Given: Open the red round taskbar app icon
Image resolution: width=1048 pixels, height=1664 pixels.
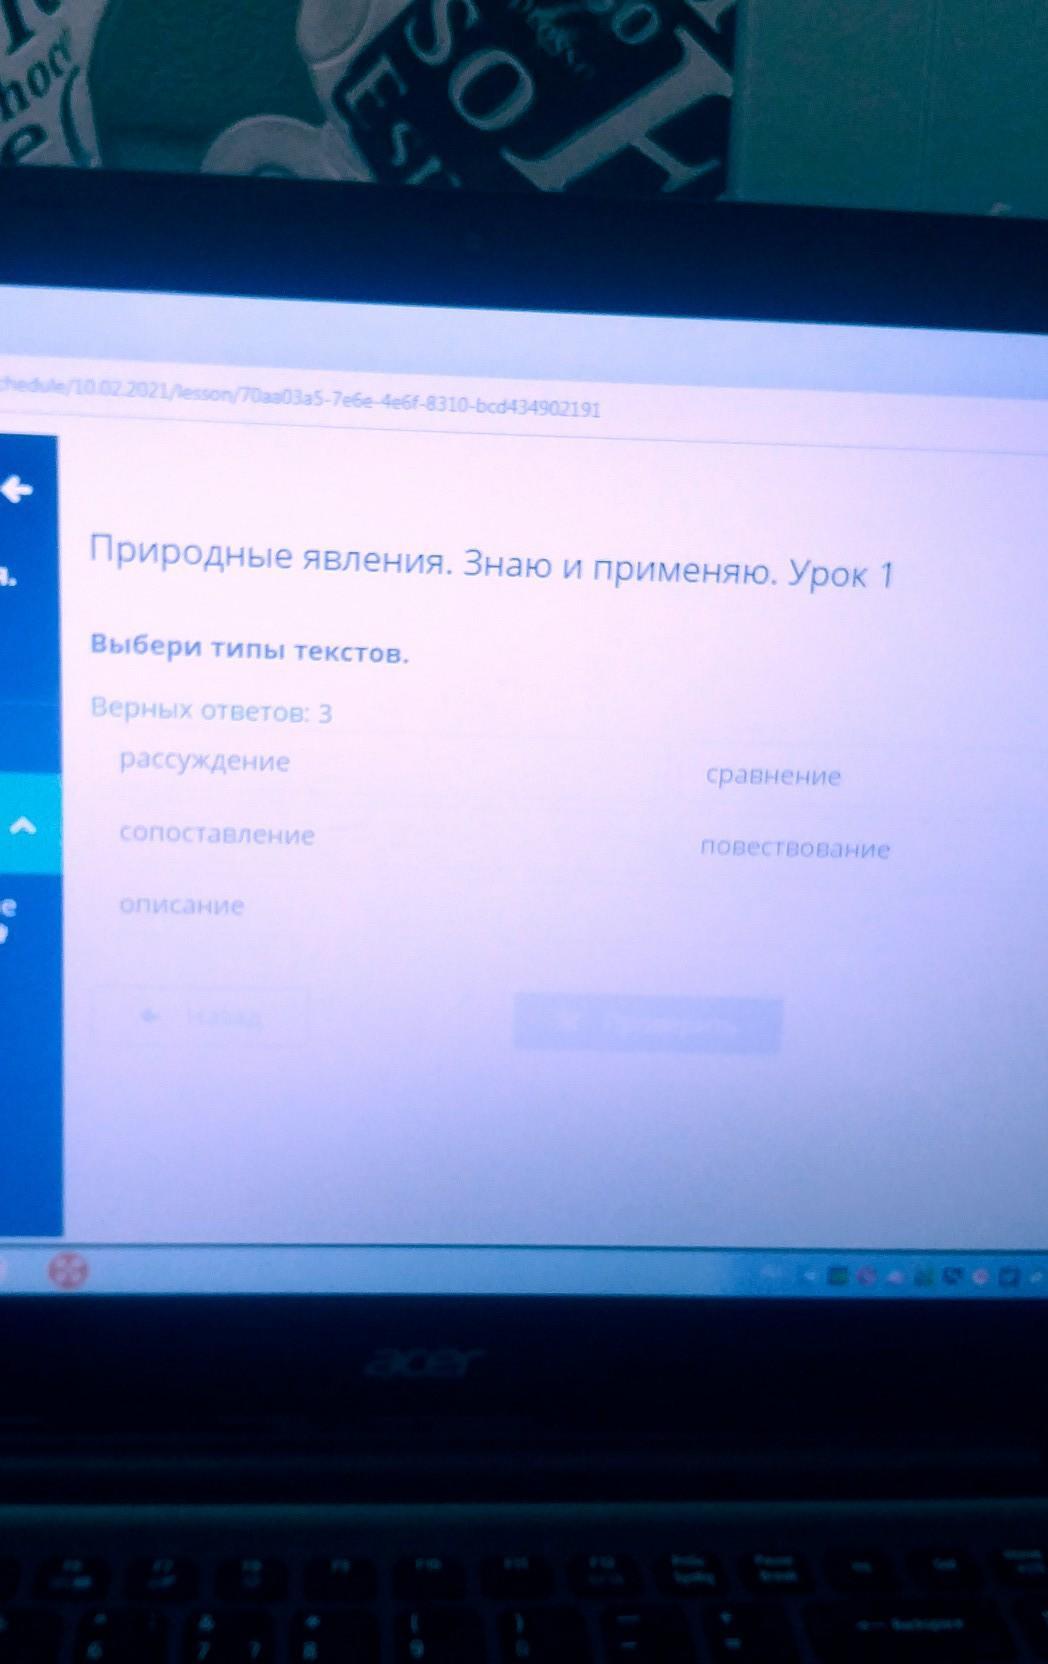Looking at the screenshot, I should [x=68, y=1271].
